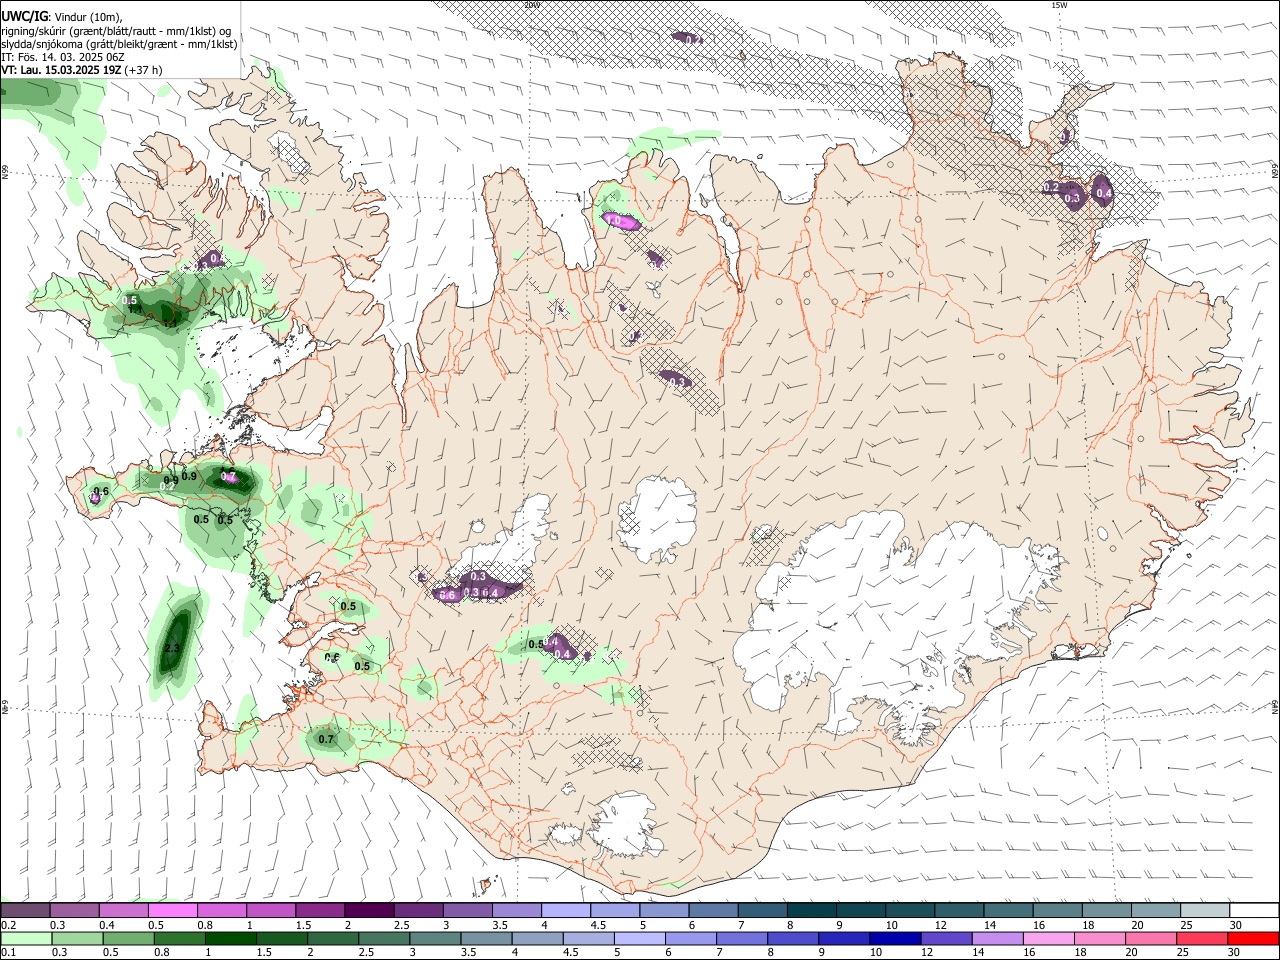1280x960 pixels.
Task: Click the 'IT: Fös. 14. 03. 2025 06Z' line
Action: coord(63,57)
